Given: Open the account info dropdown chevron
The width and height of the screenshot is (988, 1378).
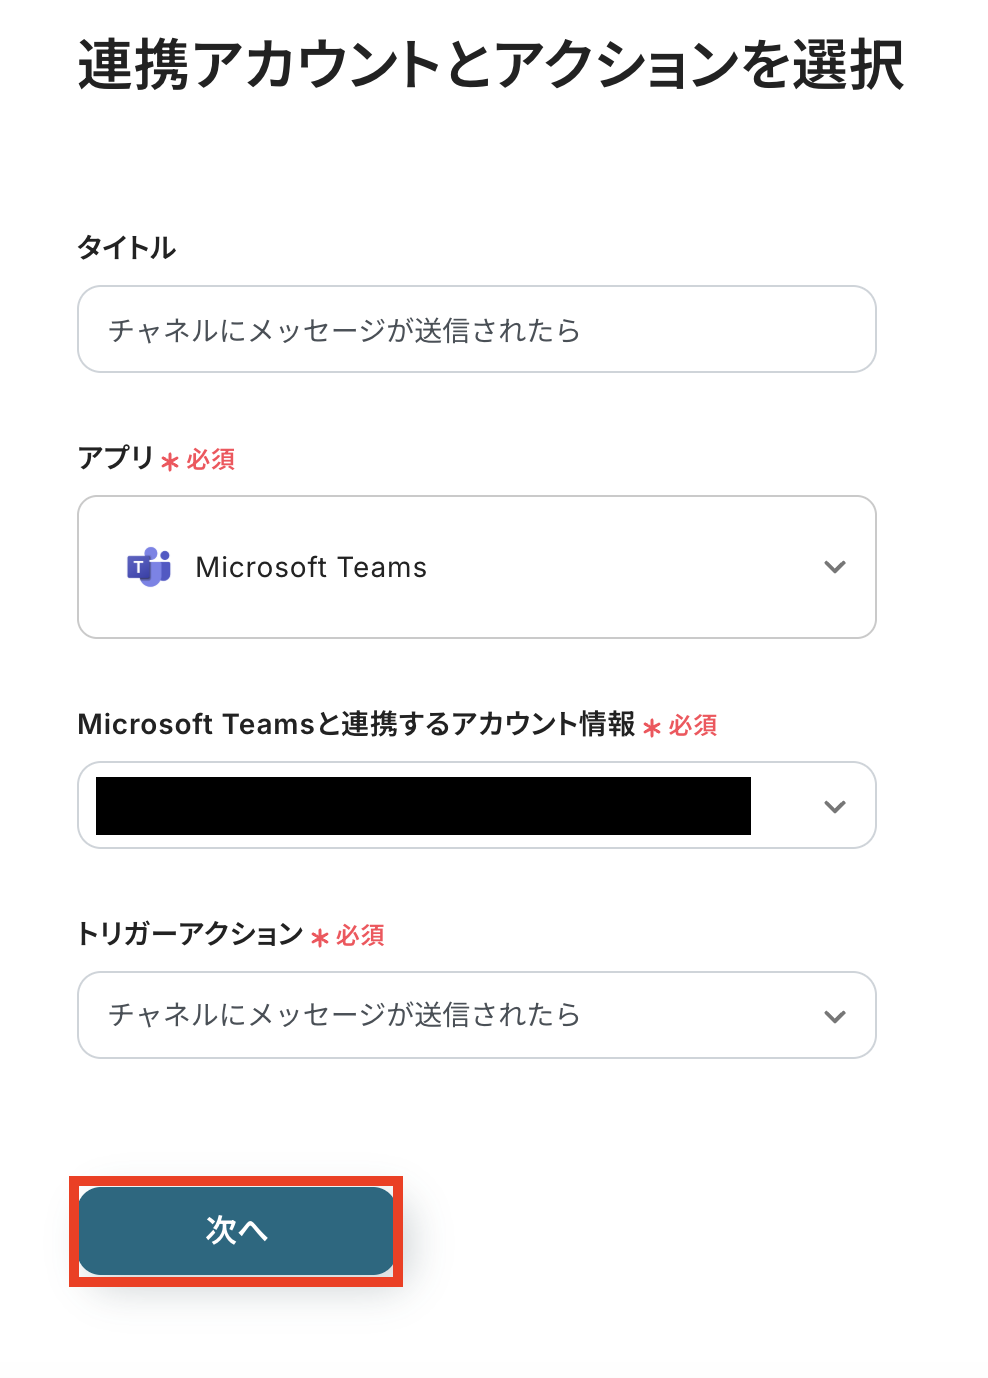Looking at the screenshot, I should point(834,806).
